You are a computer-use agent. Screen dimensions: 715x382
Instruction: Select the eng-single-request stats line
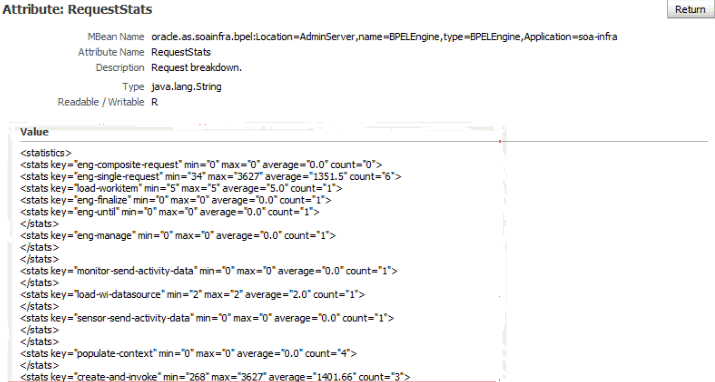pos(211,176)
